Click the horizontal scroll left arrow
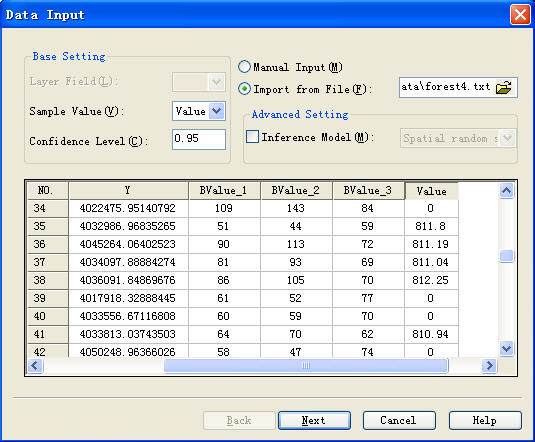This screenshot has width=535, height=442. 35,366
